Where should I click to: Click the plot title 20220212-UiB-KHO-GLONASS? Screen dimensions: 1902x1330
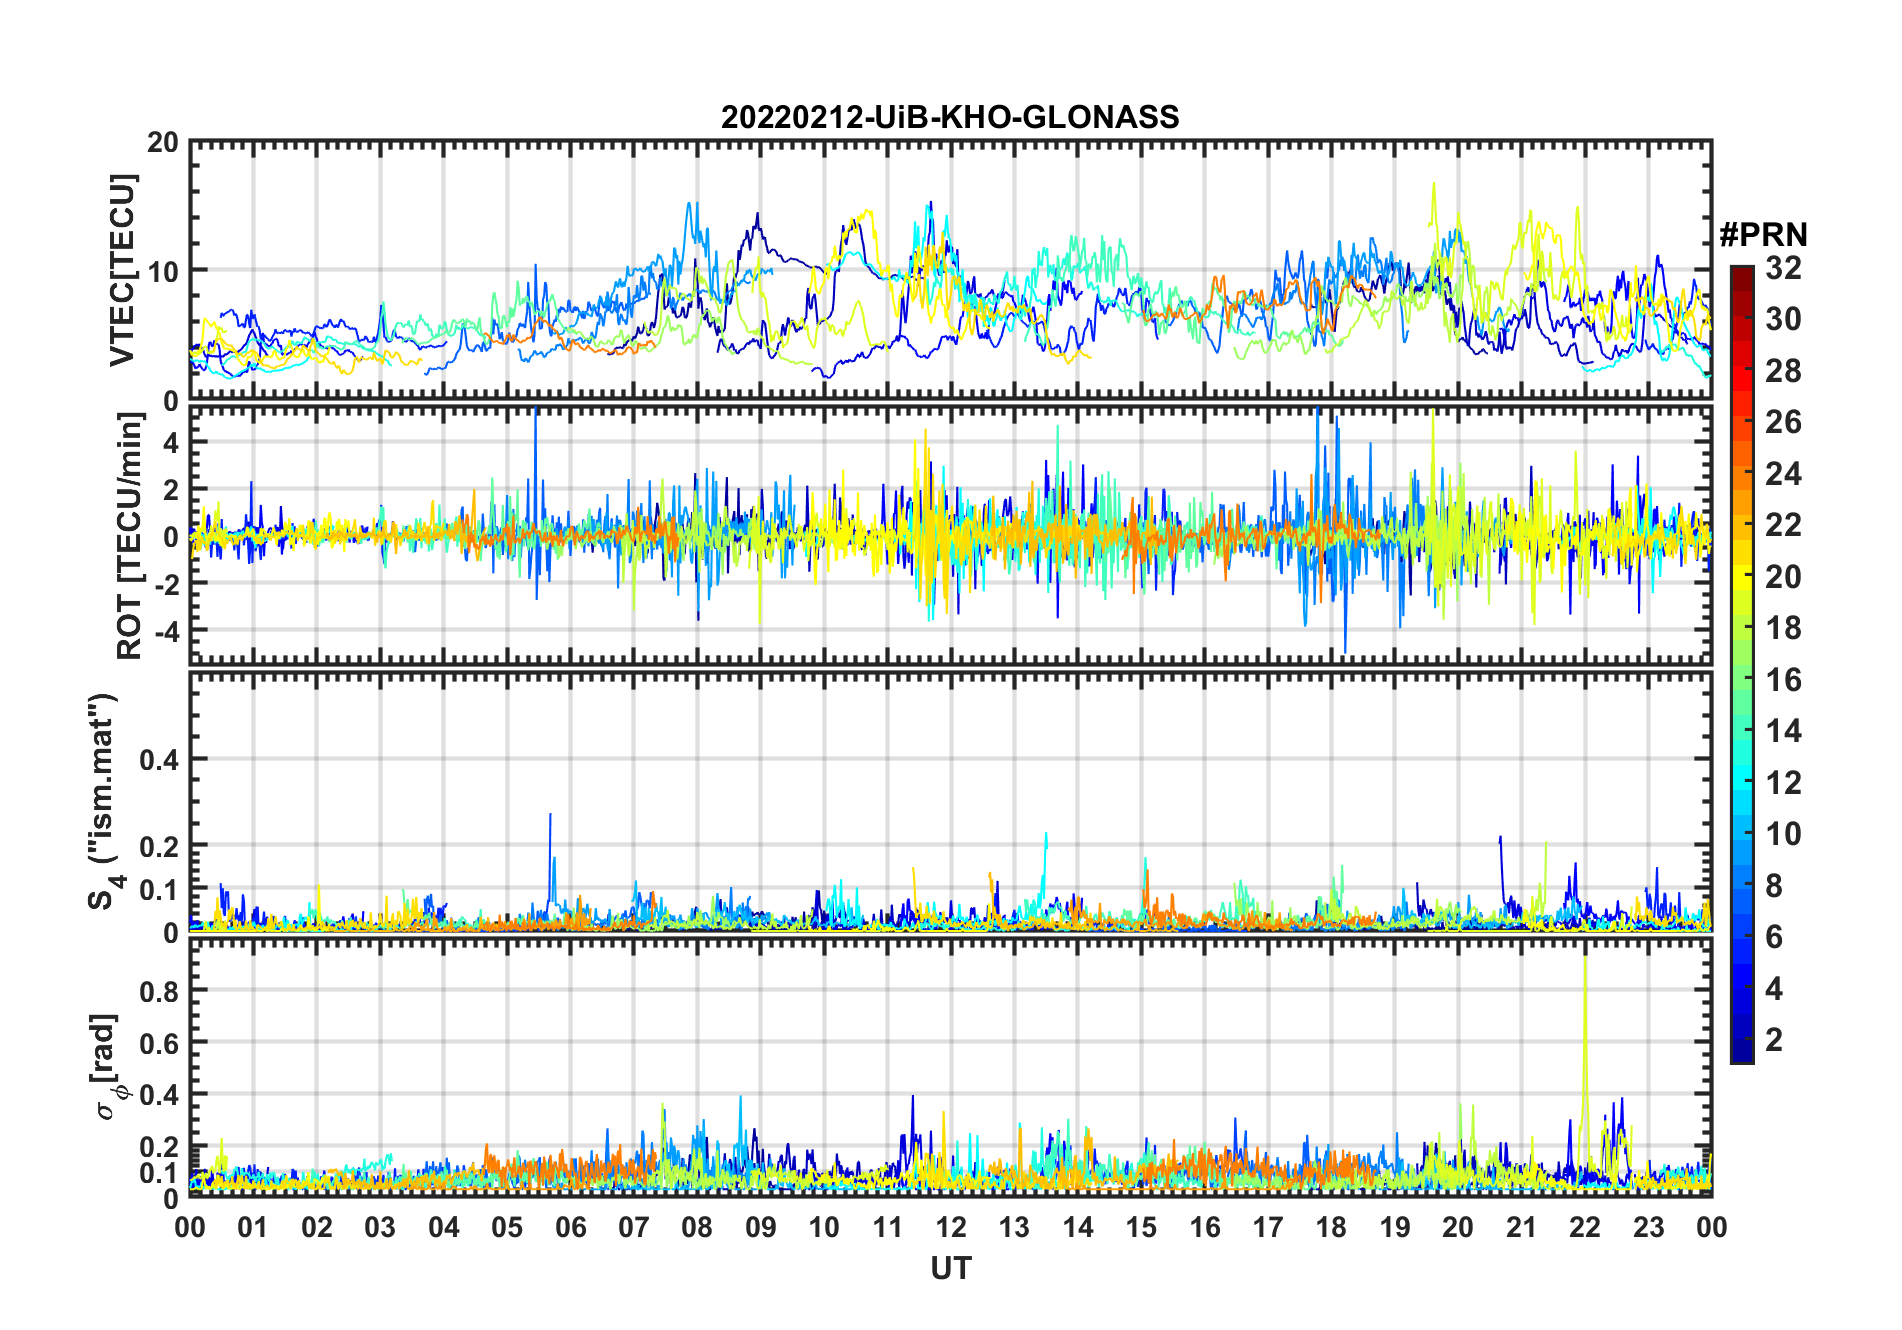950,117
